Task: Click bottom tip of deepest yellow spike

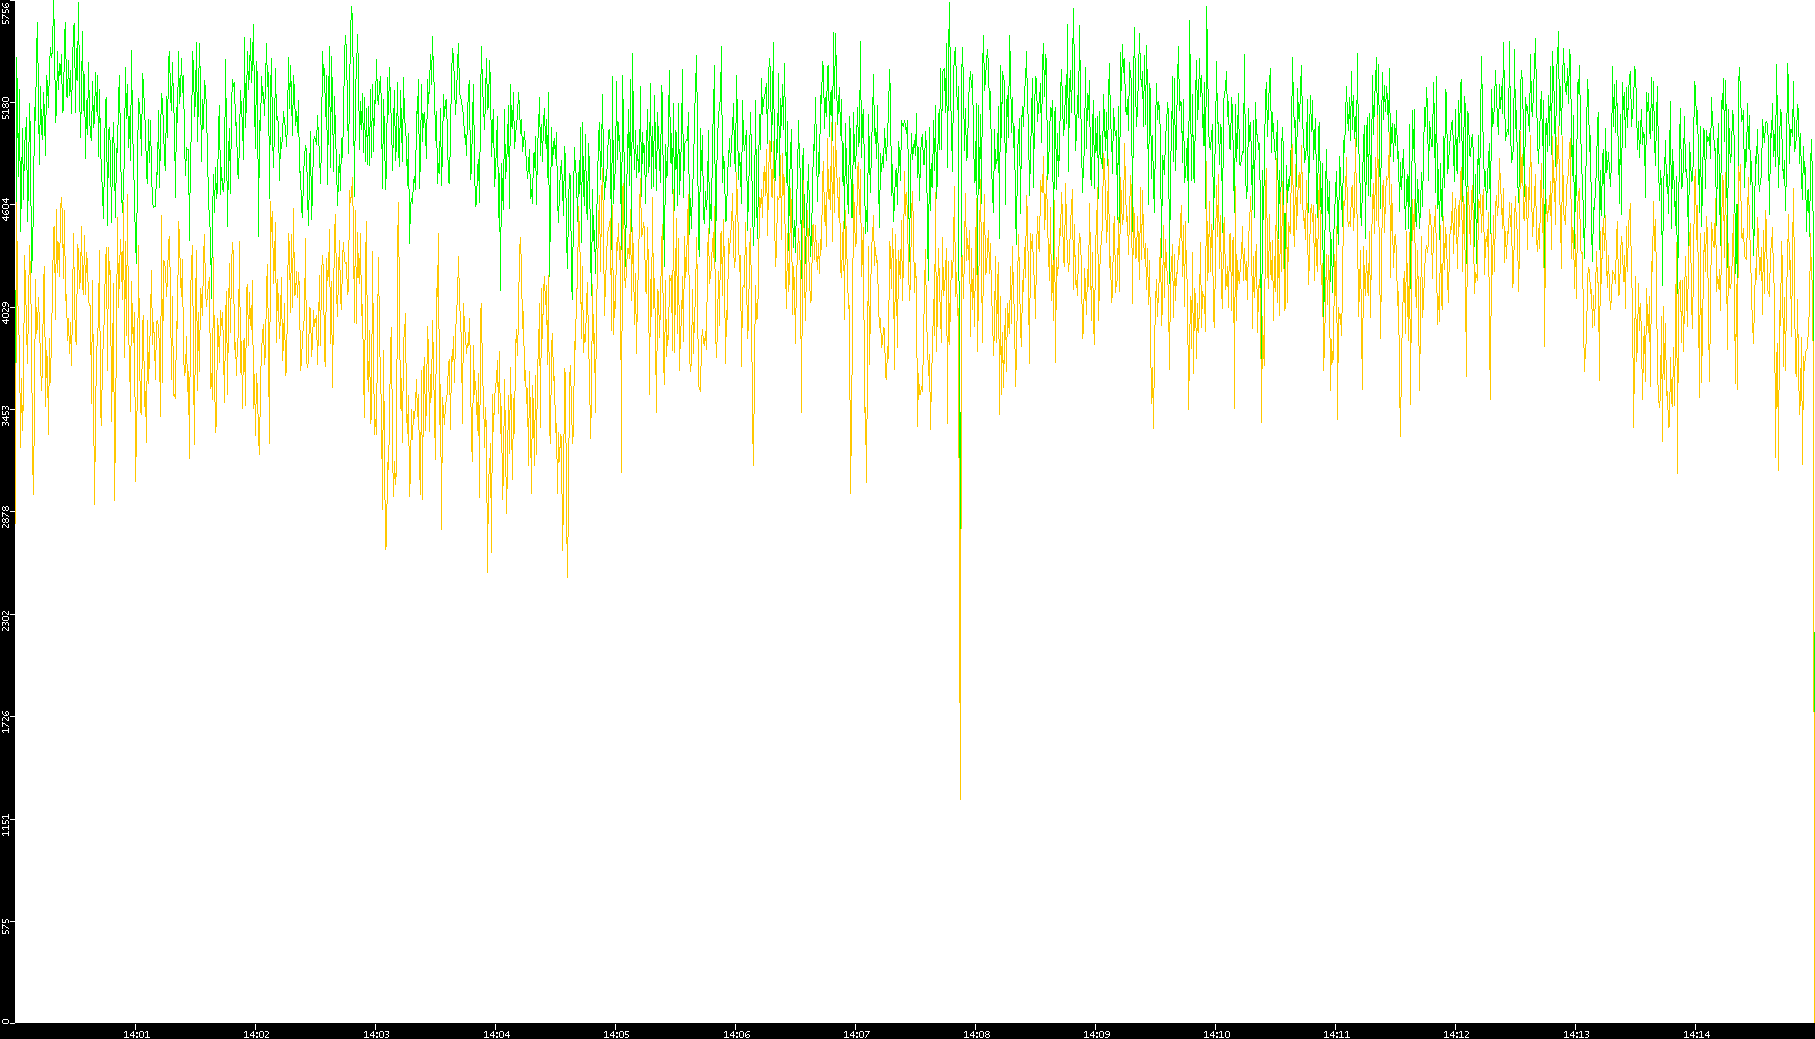Action: [960, 798]
